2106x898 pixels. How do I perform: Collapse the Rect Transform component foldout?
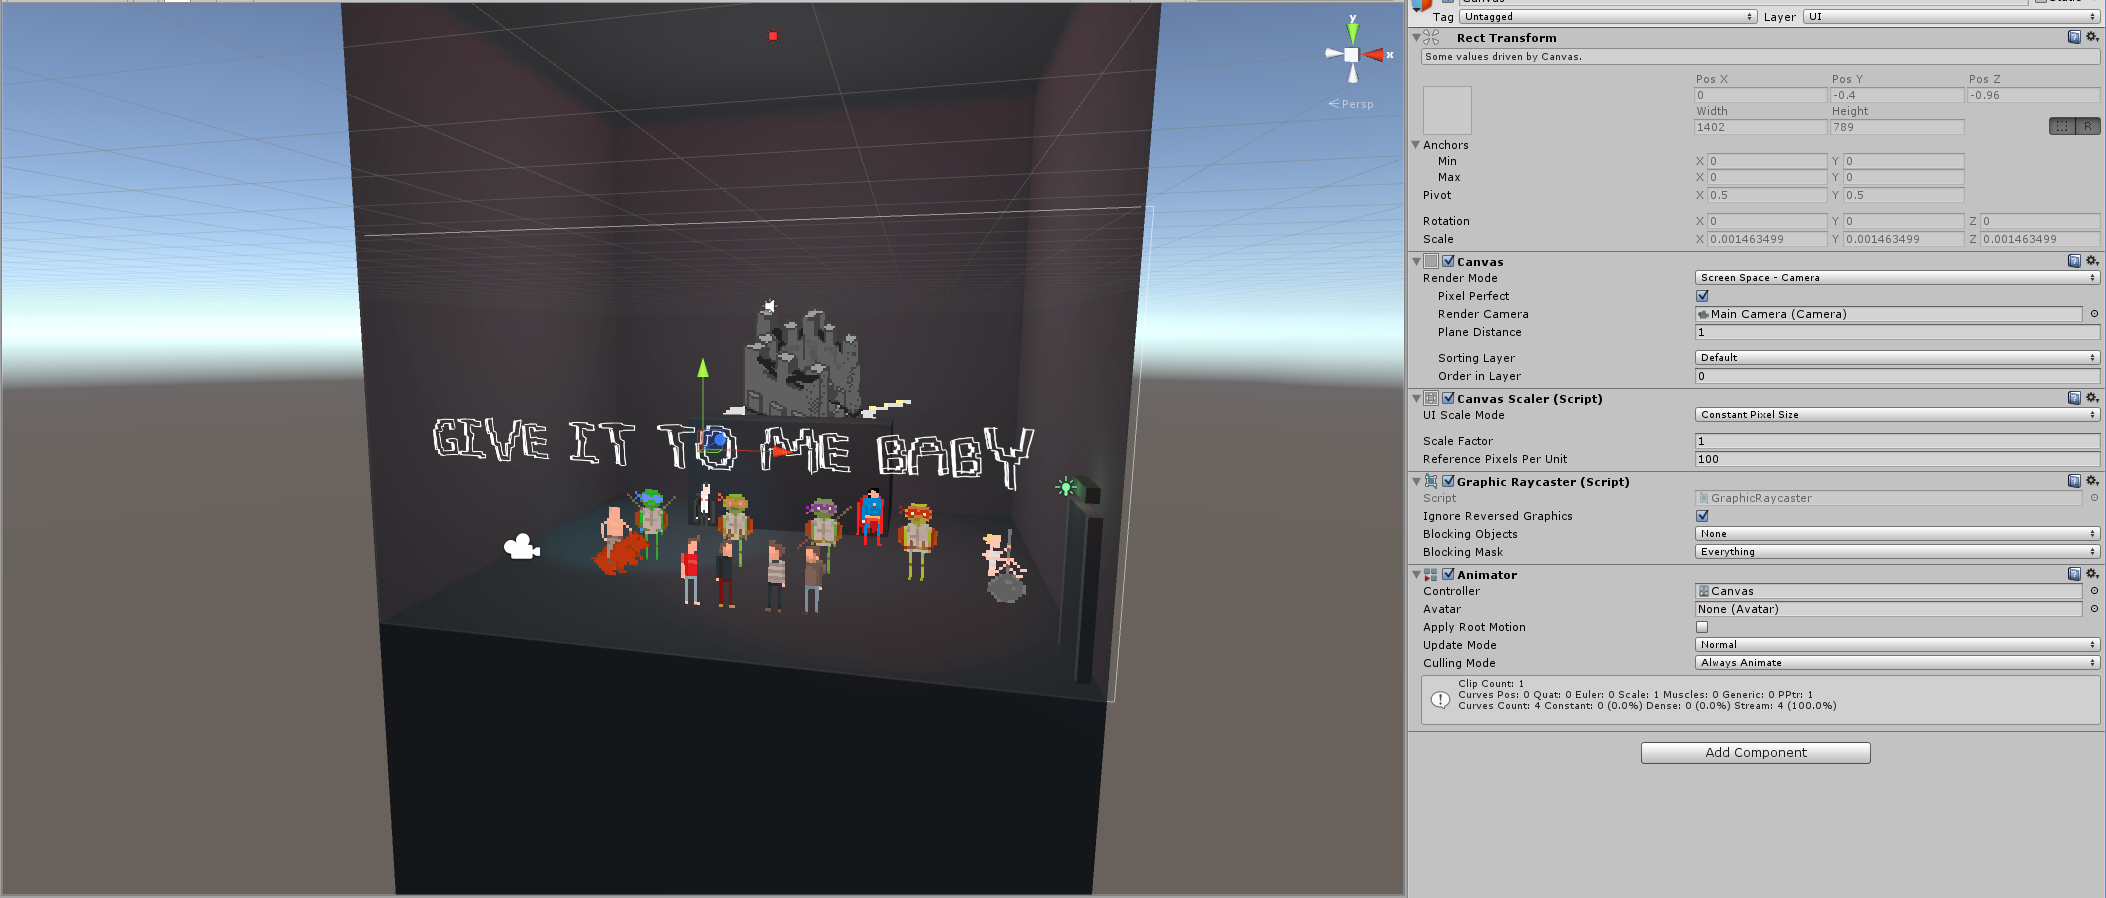1416,37
